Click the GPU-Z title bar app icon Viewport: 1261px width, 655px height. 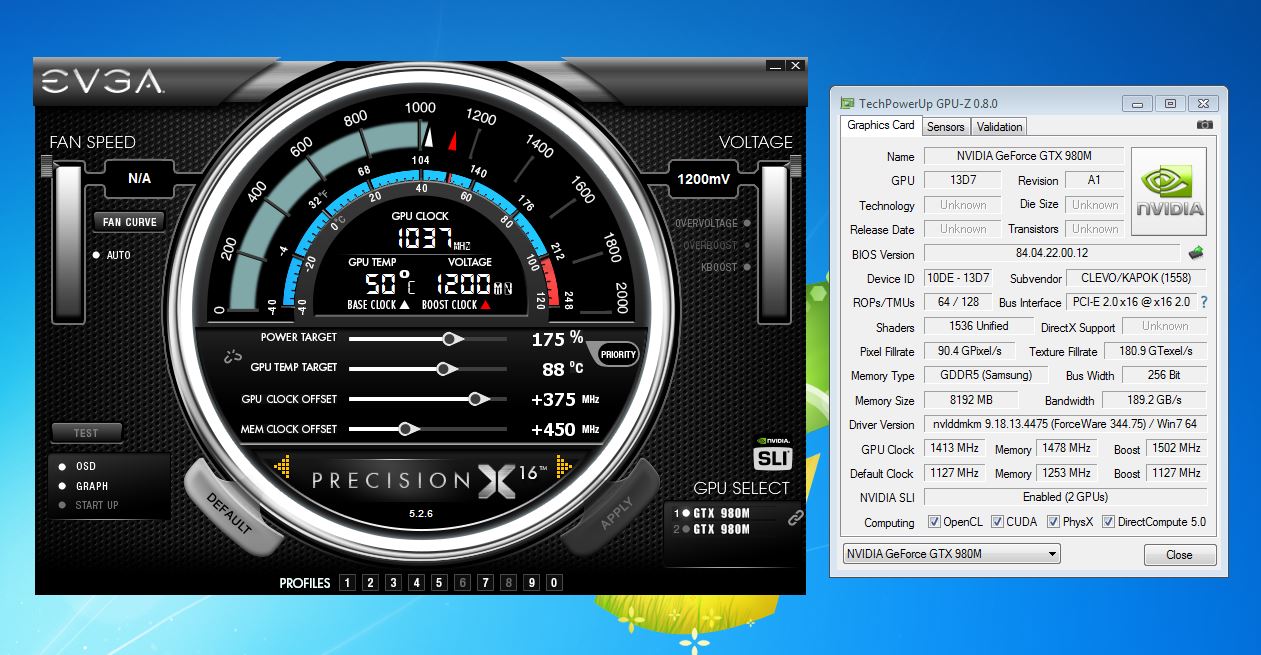(x=847, y=103)
